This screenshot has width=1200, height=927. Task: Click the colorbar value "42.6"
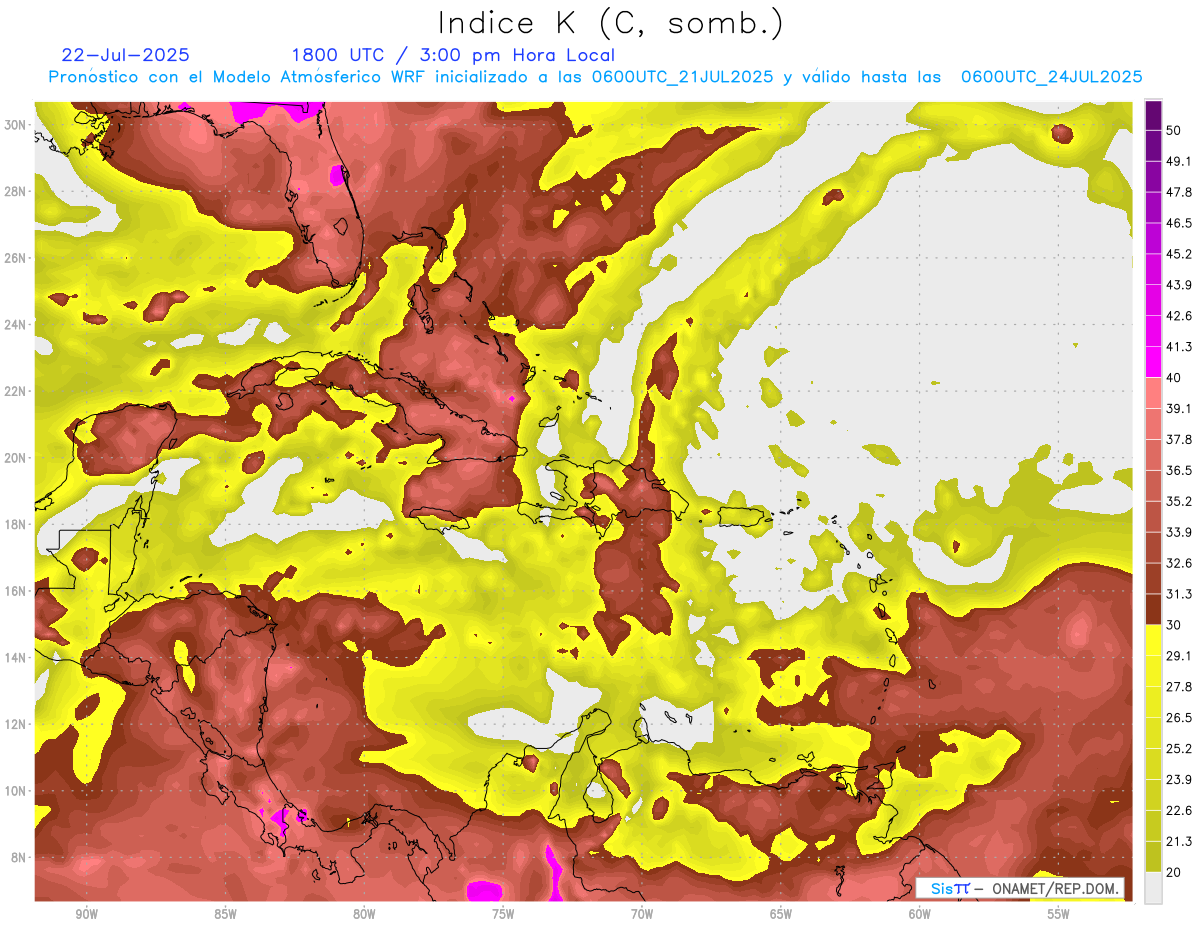(x=1179, y=316)
